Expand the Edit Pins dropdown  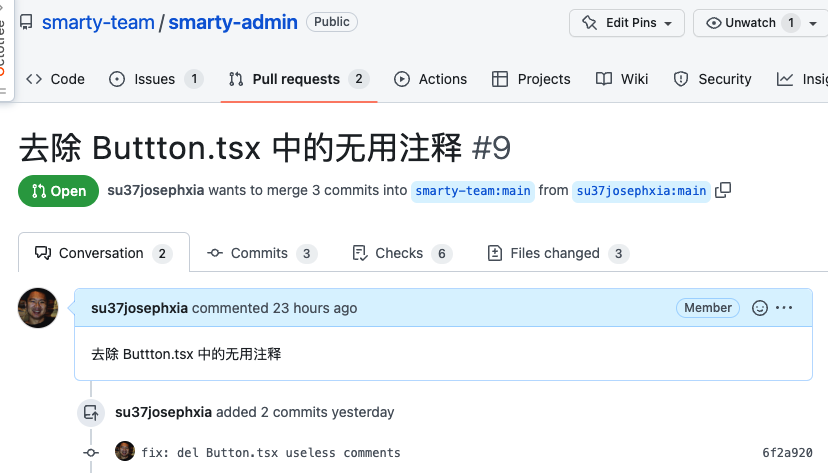(x=627, y=22)
